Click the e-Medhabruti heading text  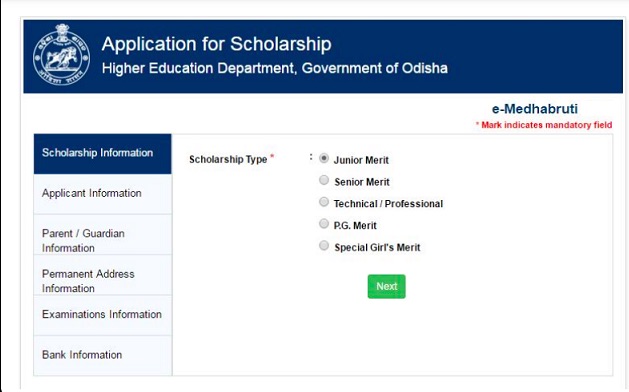point(535,109)
